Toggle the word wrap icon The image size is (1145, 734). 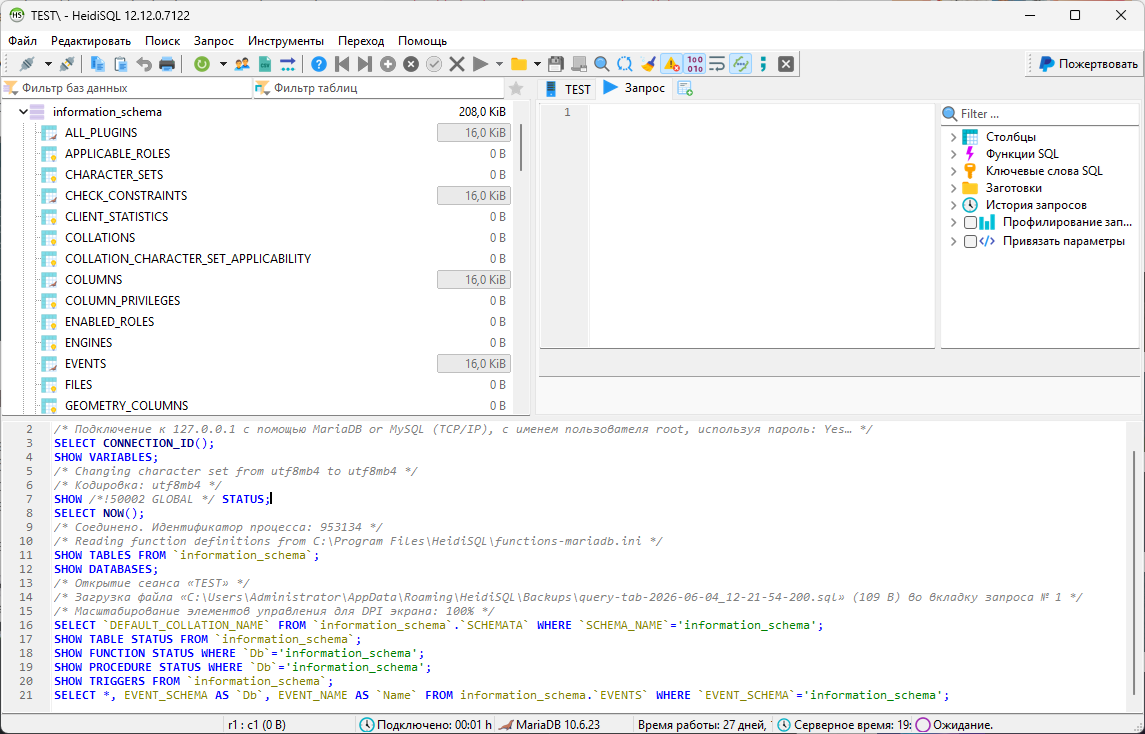[x=717, y=64]
